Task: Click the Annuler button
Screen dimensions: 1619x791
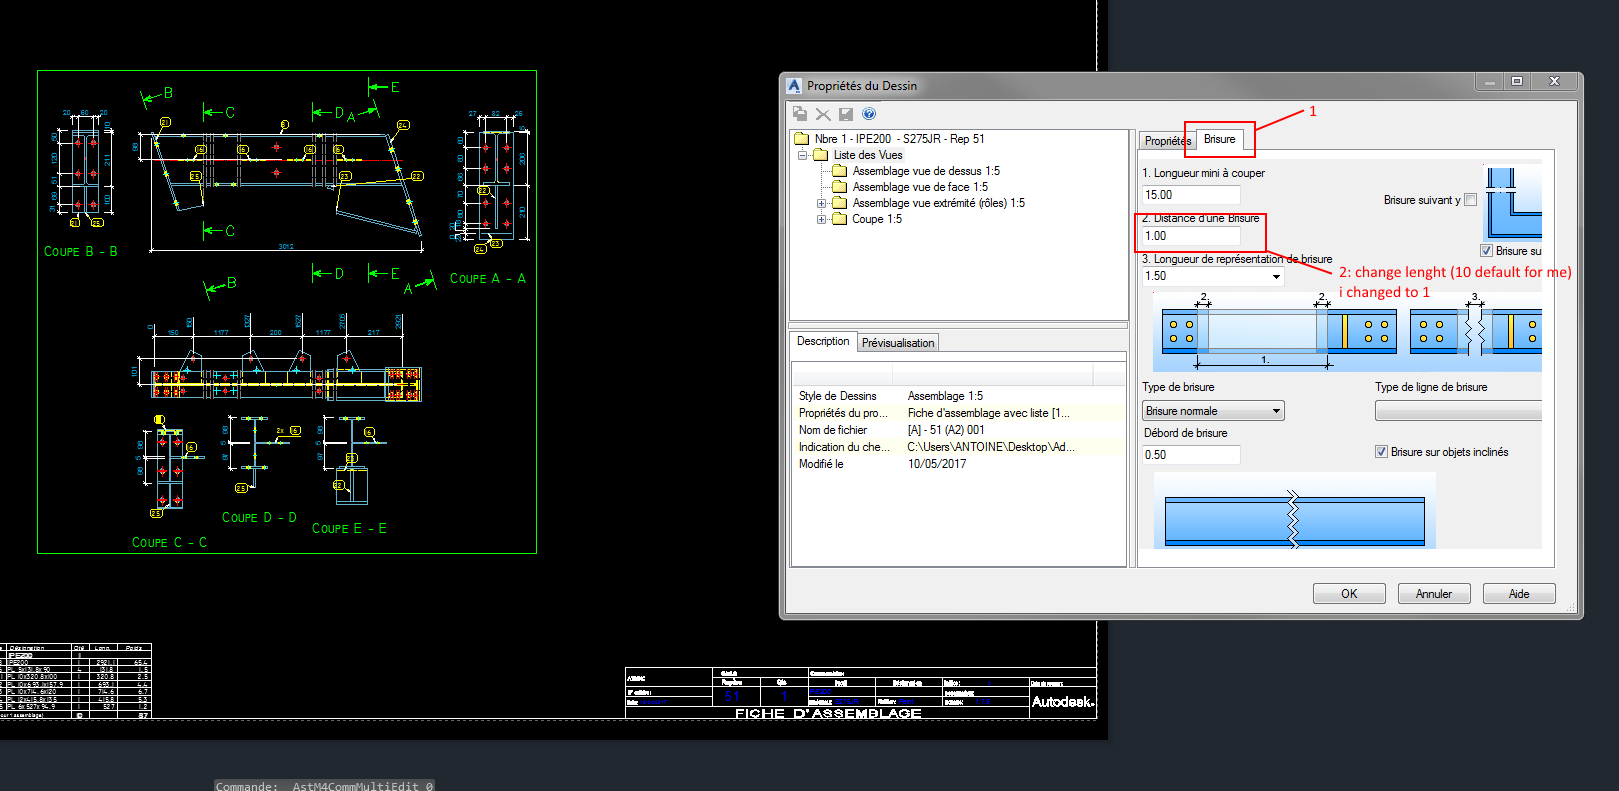Action: point(1433,594)
